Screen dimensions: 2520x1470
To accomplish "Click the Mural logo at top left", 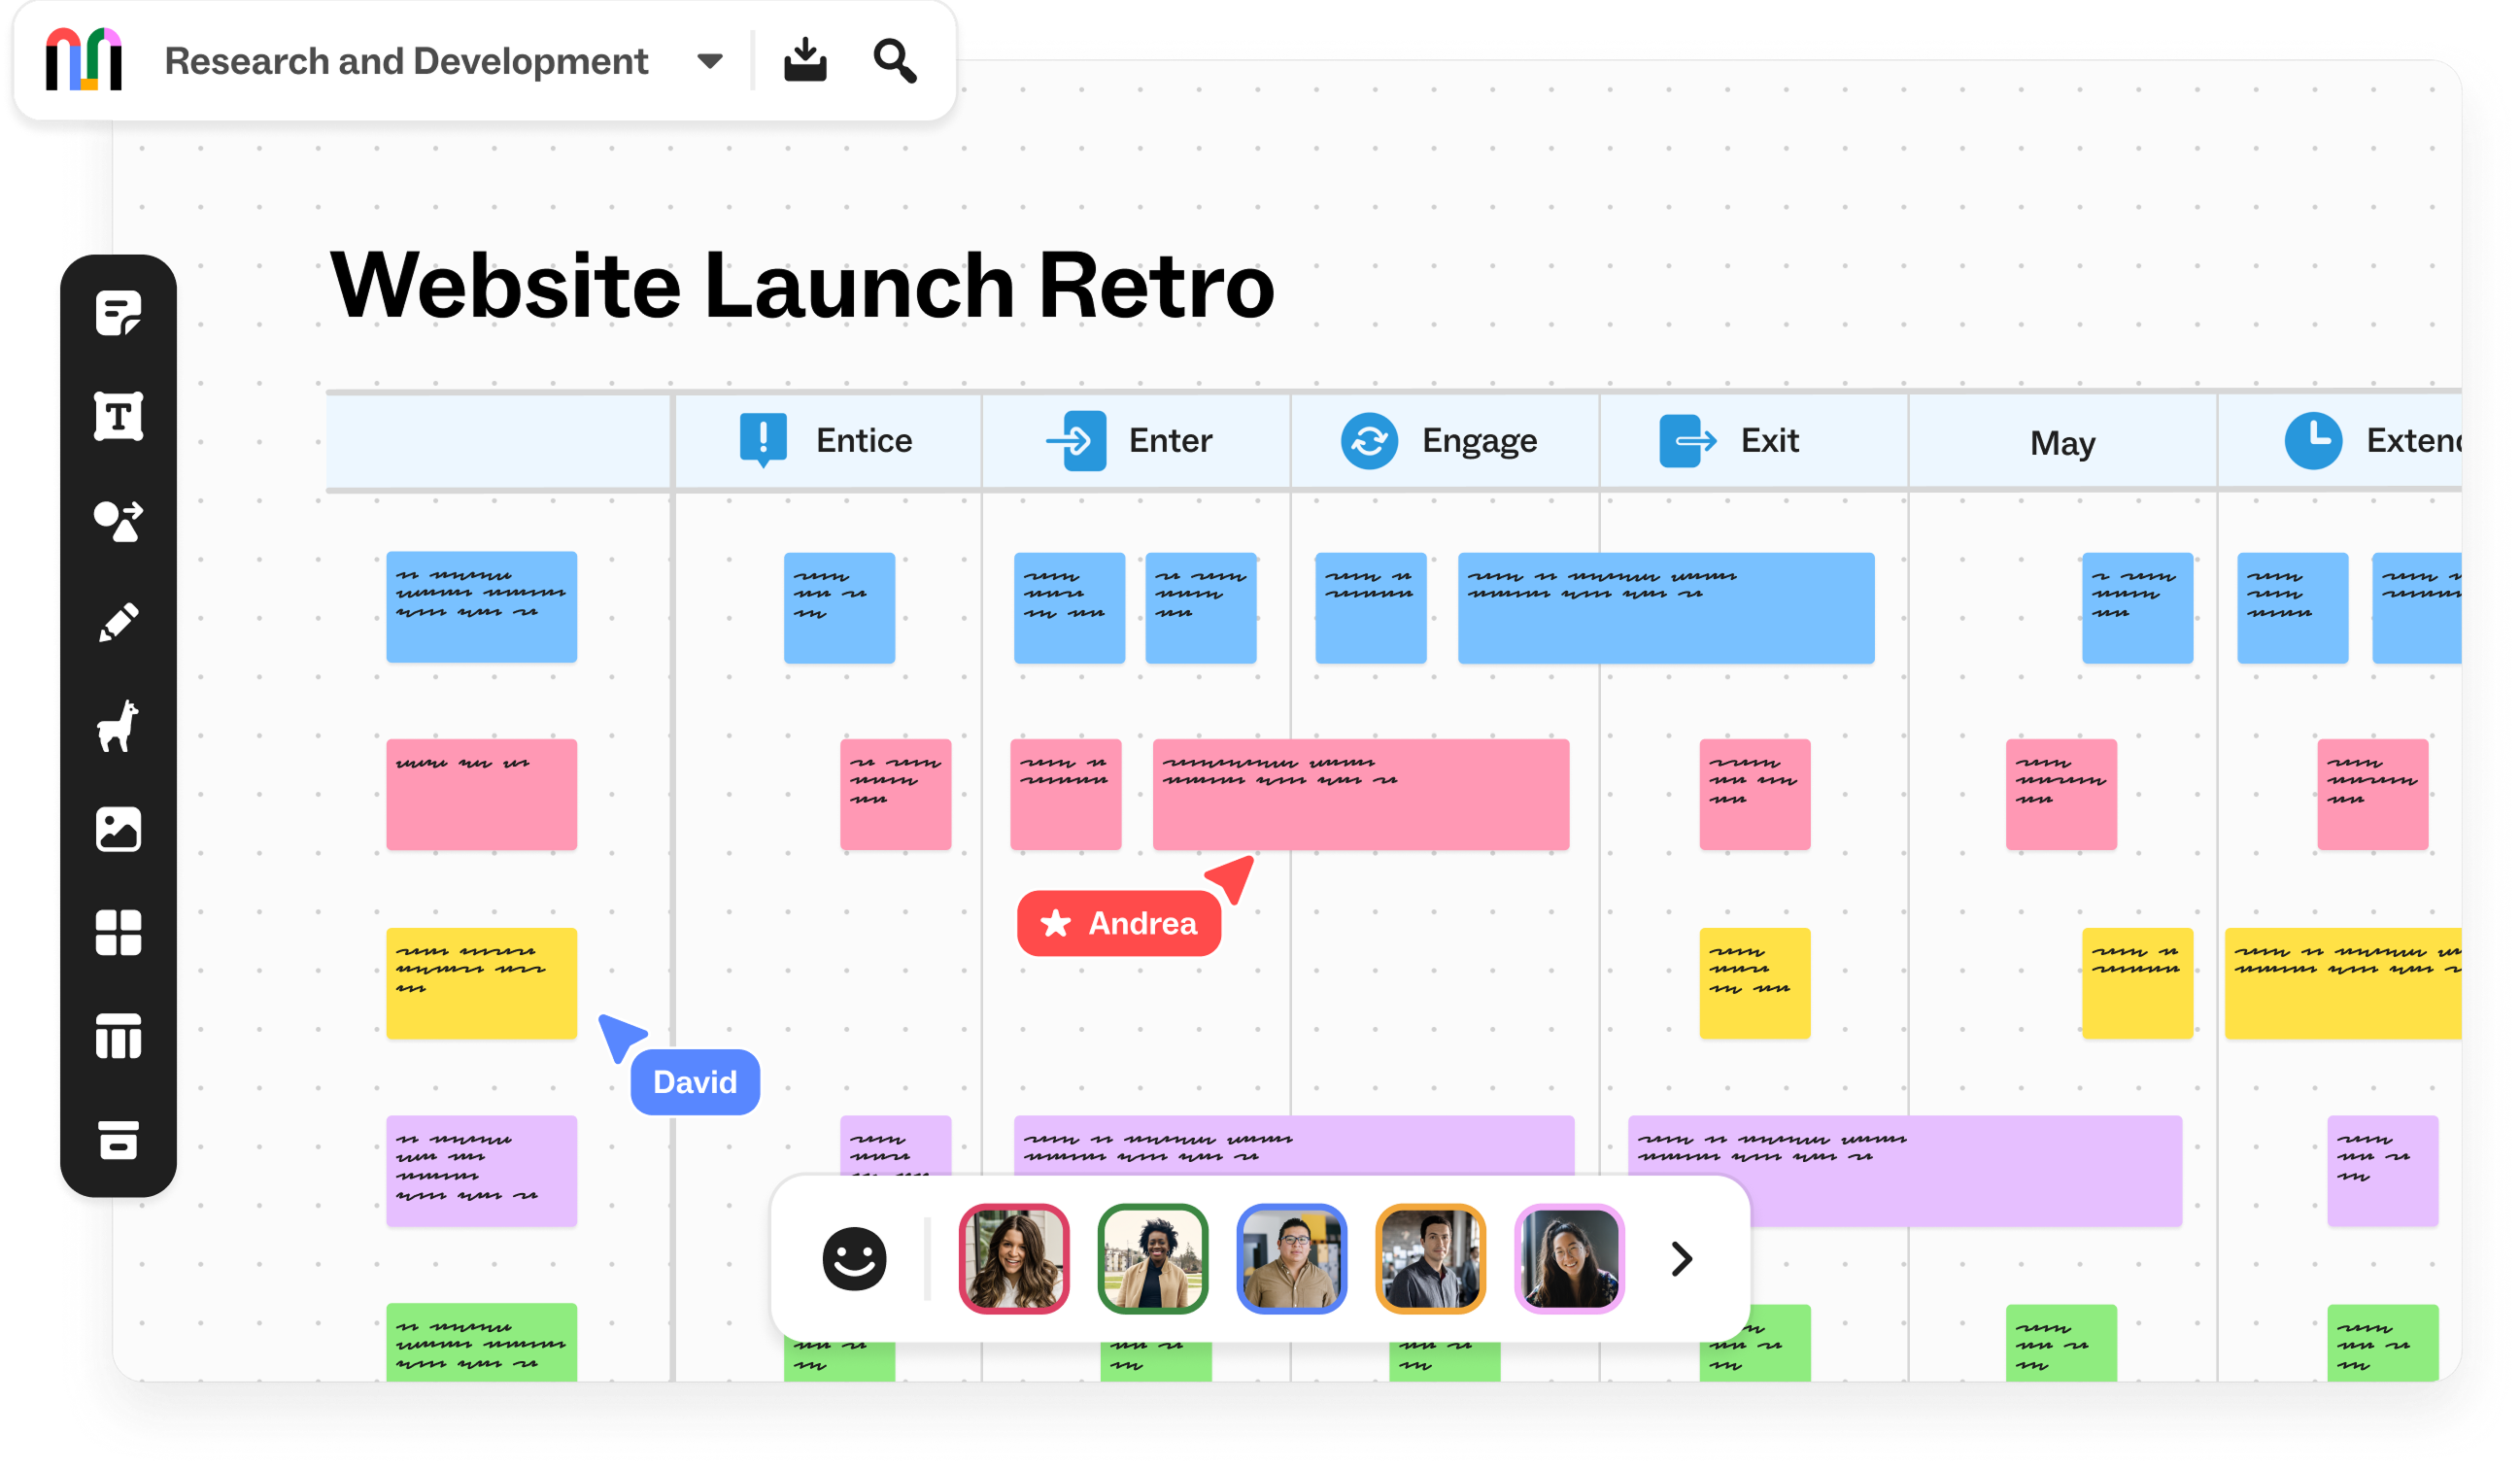I will (84, 60).
